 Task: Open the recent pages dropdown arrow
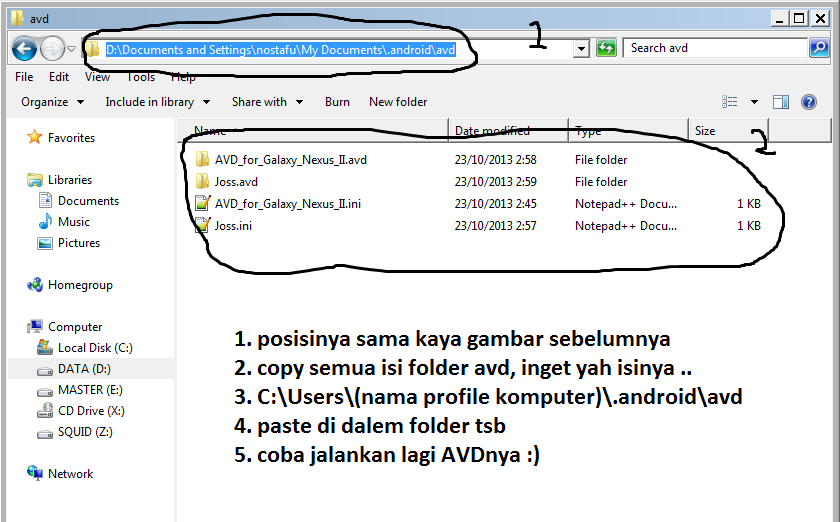point(71,49)
